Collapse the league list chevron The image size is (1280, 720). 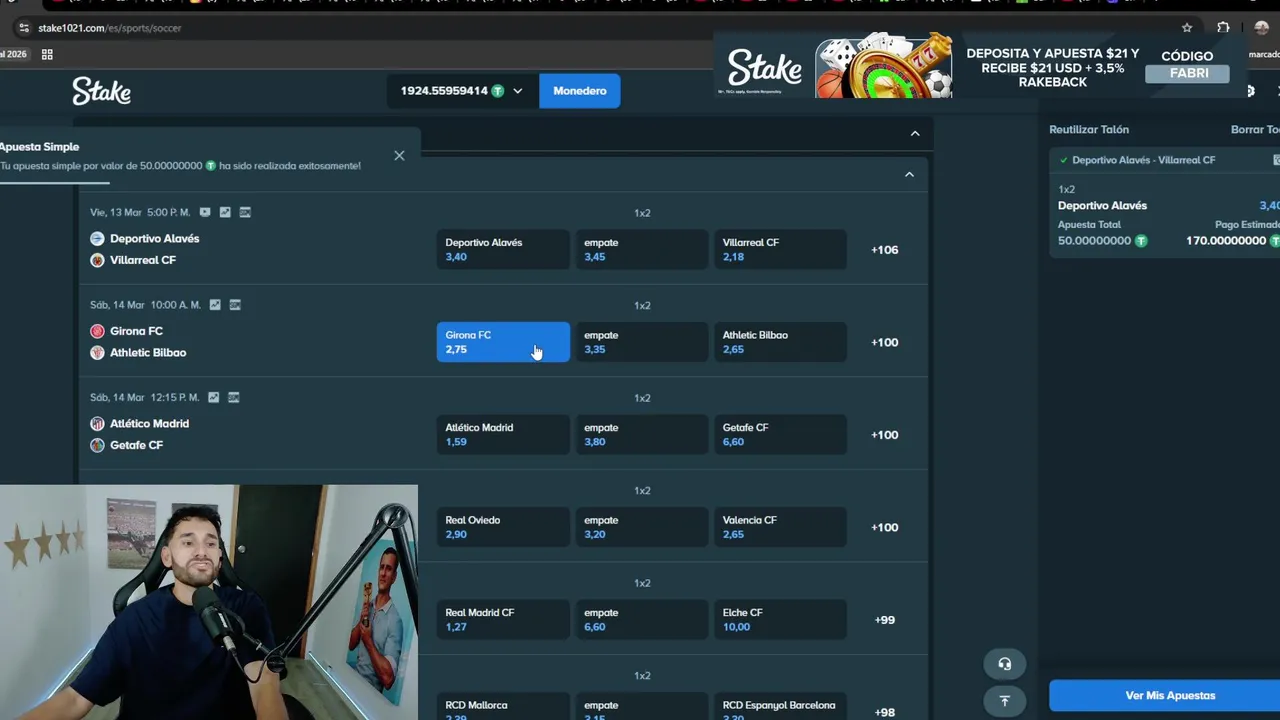click(x=909, y=175)
